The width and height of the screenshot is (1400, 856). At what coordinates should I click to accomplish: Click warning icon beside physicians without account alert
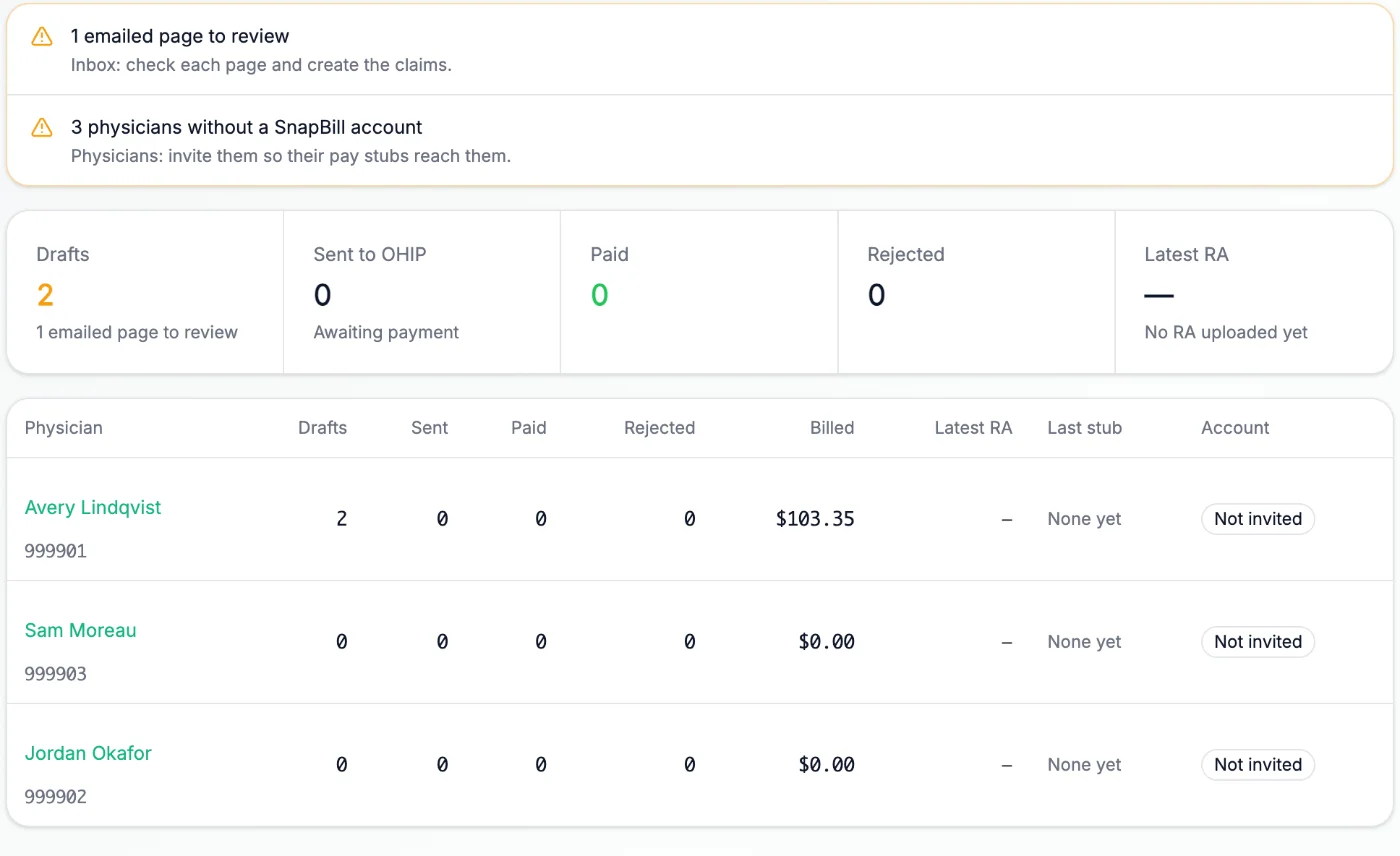point(42,128)
